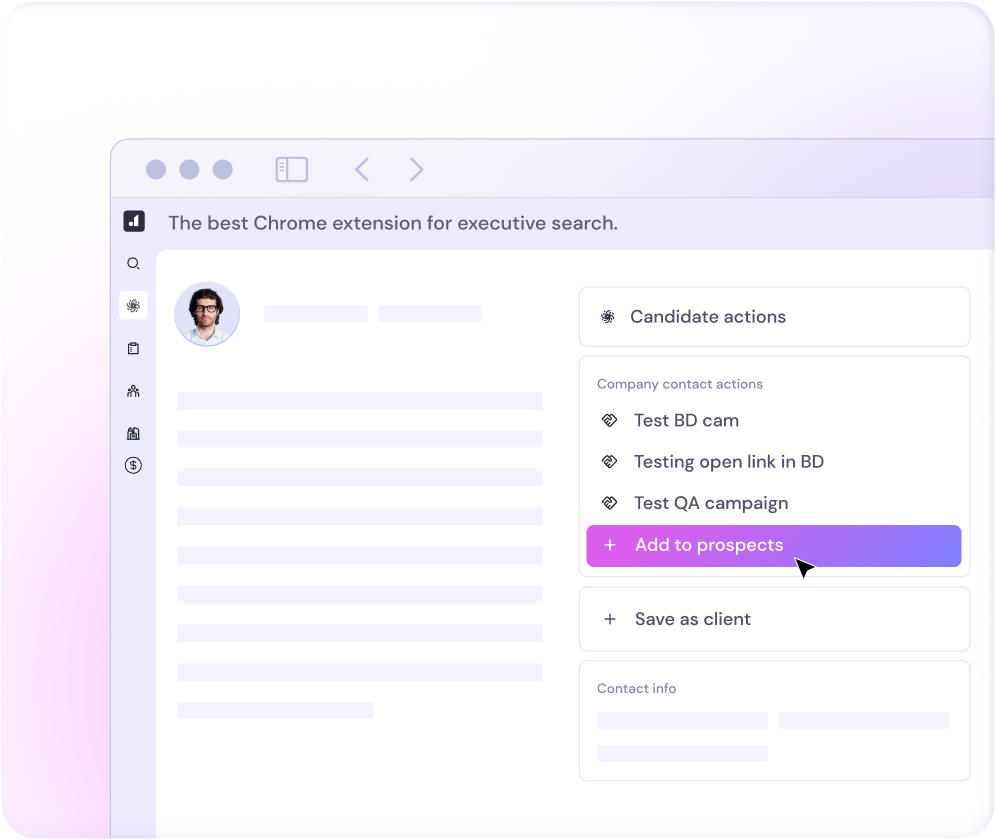
Task: Toggle the sidebar panel icon in title bar
Action: [291, 170]
